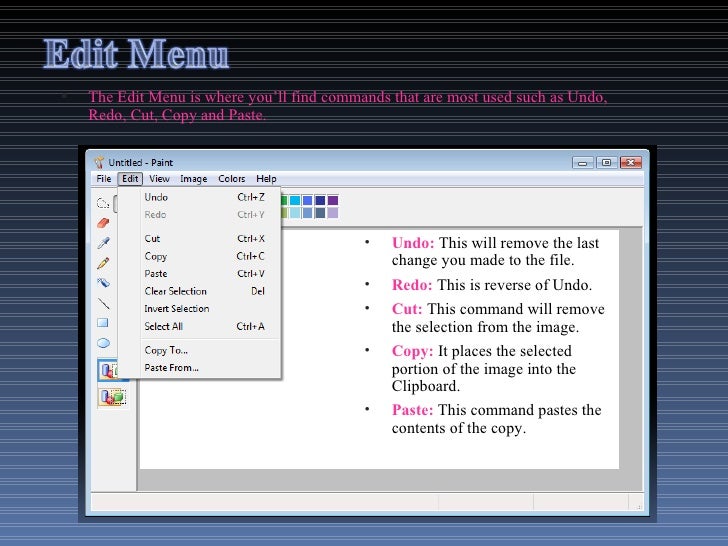Choose the opaque selection option
The height and width of the screenshot is (546, 728).
[109, 370]
